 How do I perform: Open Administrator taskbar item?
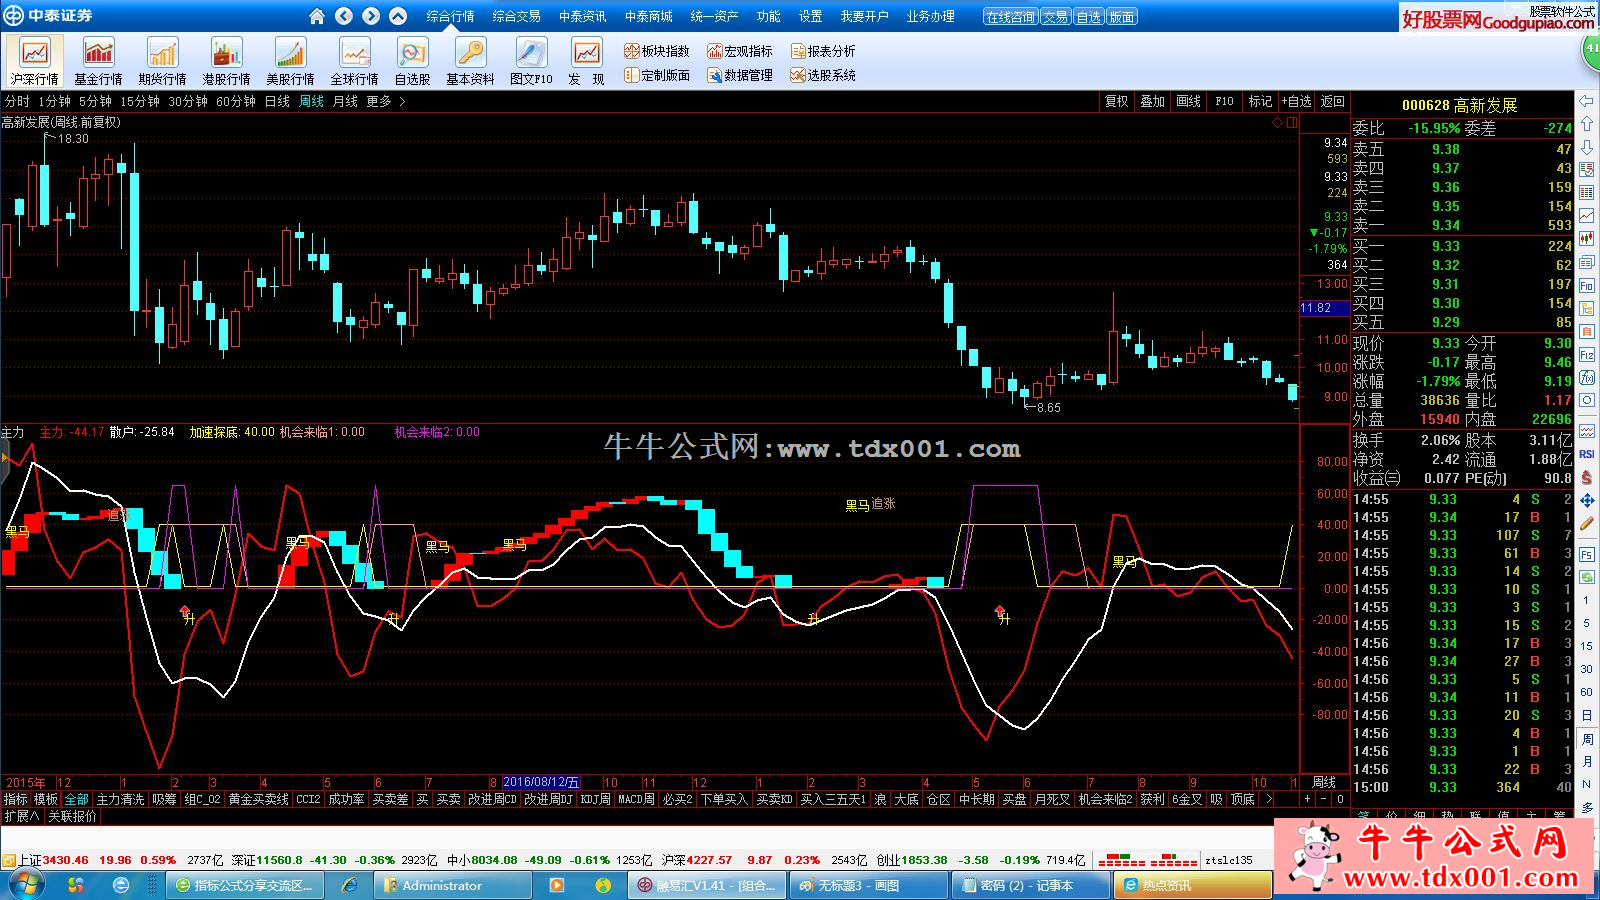tap(452, 885)
